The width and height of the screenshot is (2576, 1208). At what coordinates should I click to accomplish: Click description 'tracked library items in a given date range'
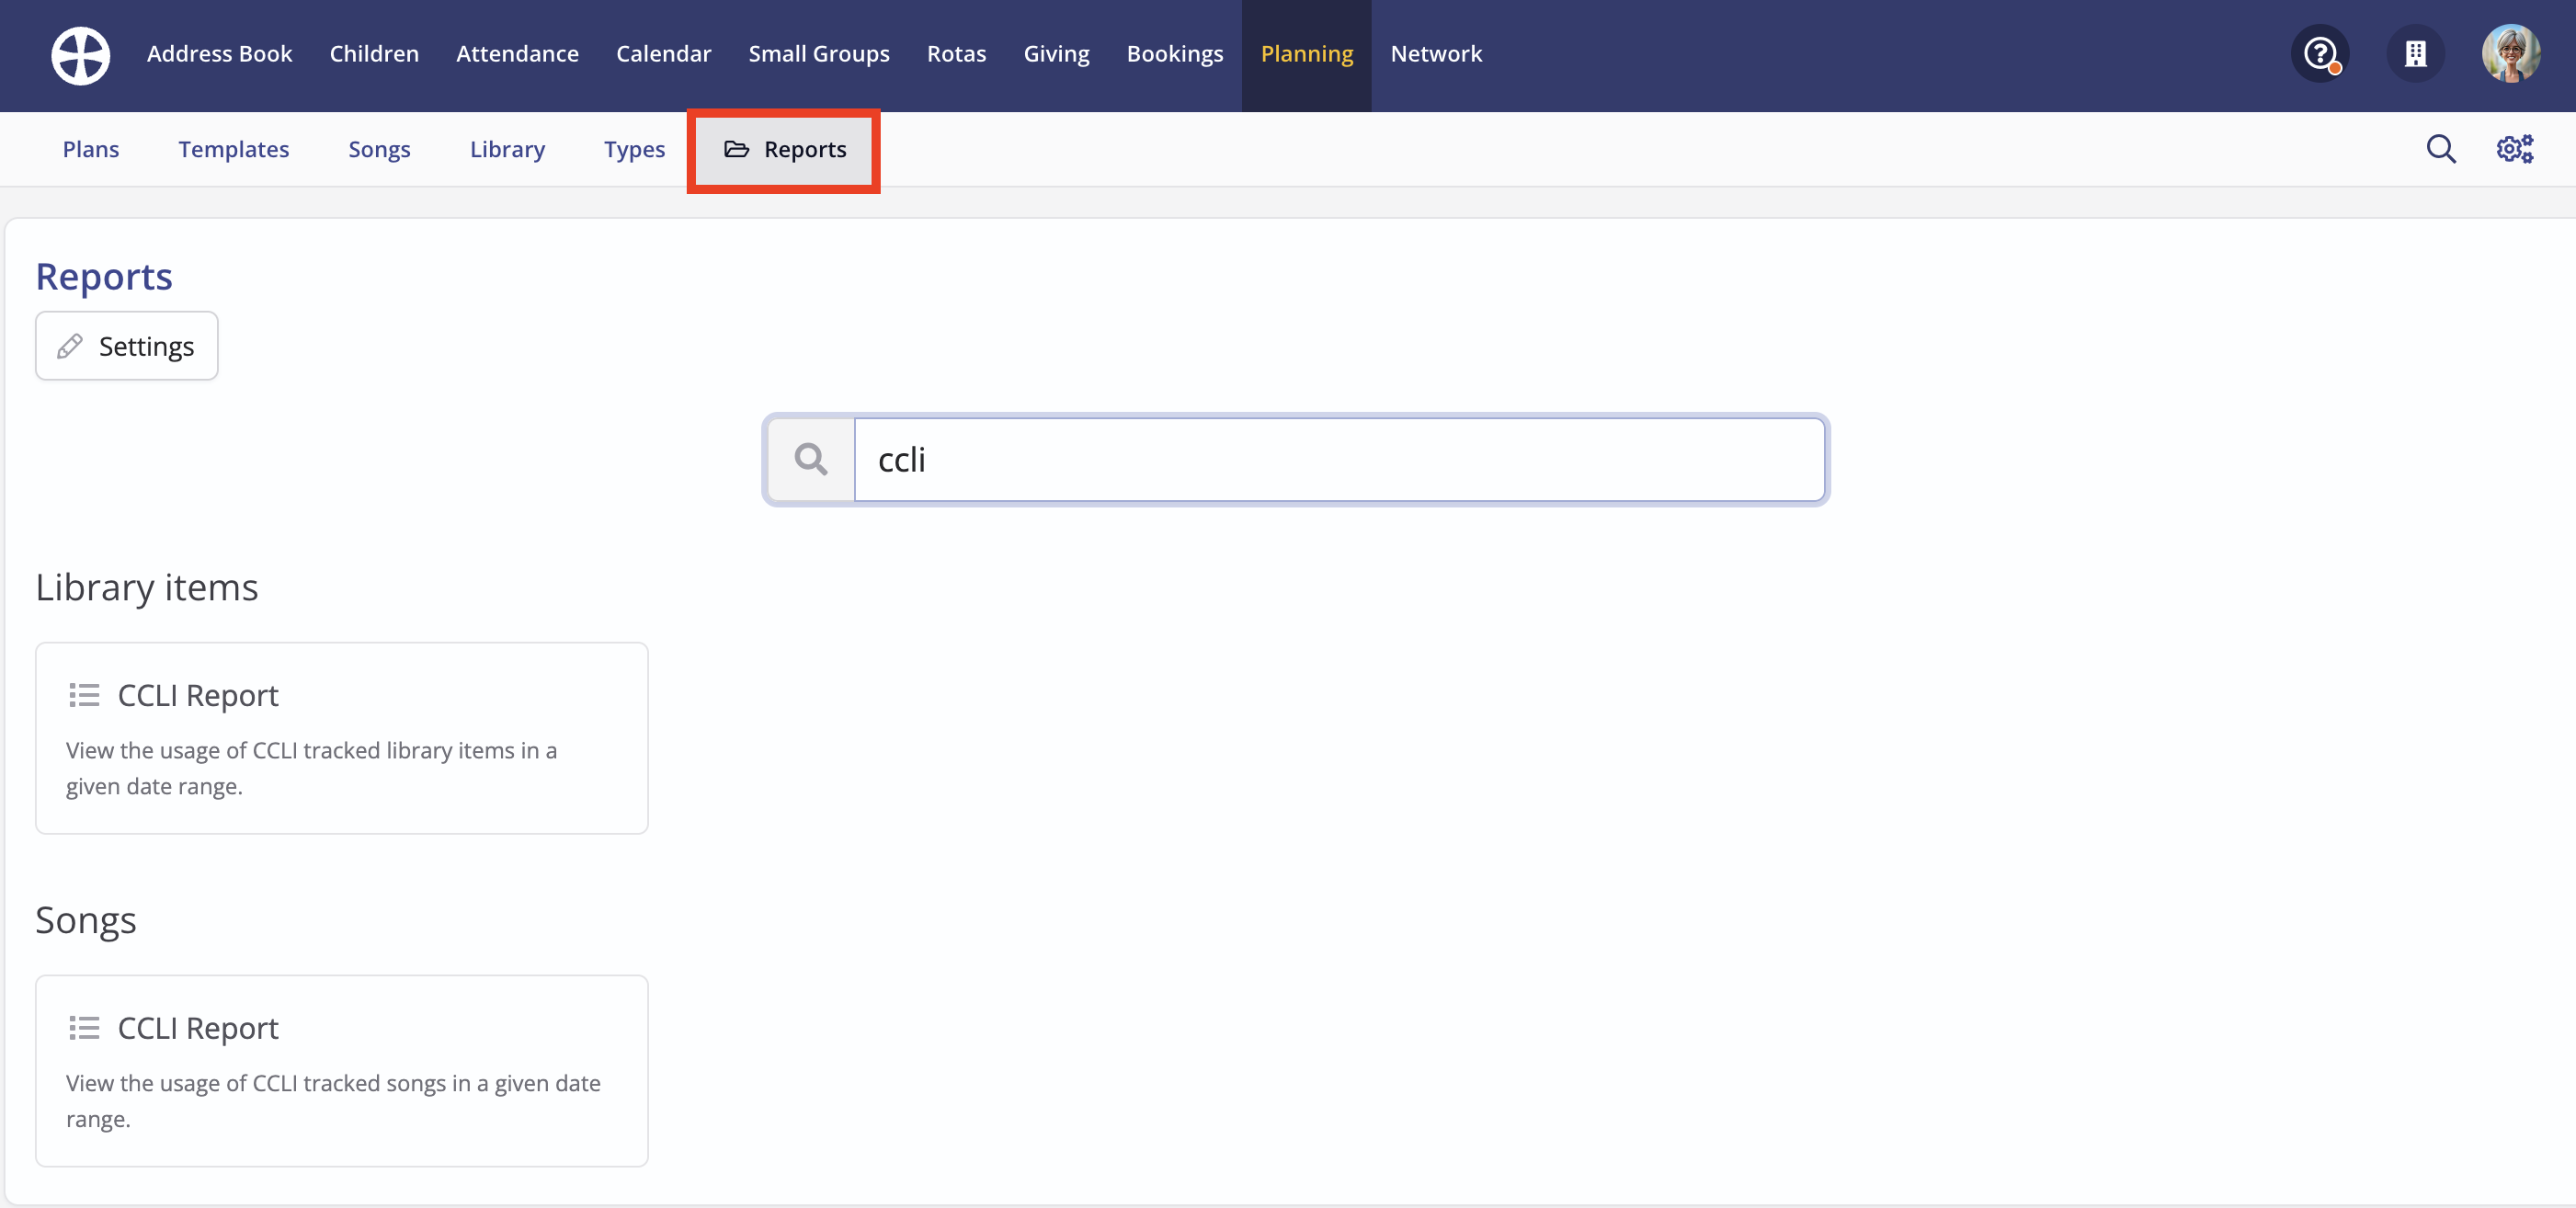coord(312,768)
